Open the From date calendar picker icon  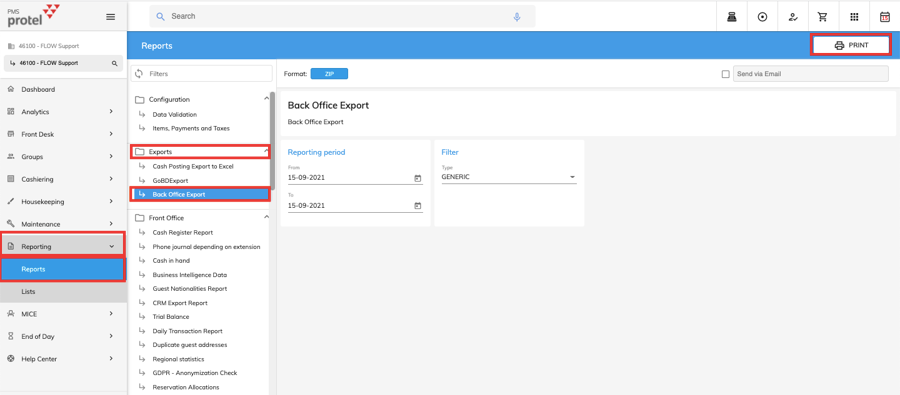(x=417, y=178)
